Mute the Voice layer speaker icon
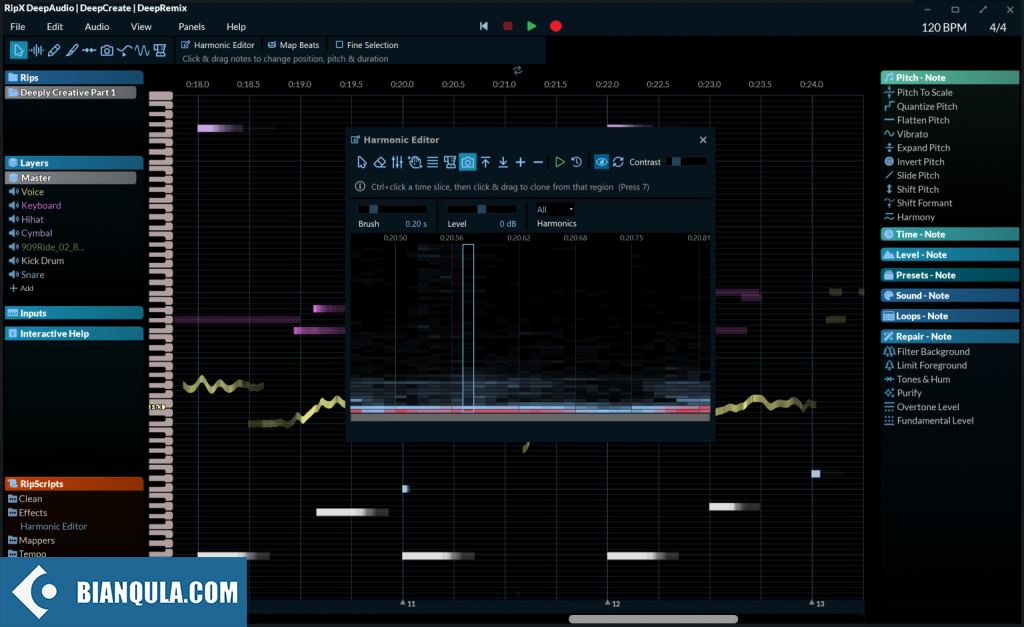The width and height of the screenshot is (1024, 627). coord(13,191)
